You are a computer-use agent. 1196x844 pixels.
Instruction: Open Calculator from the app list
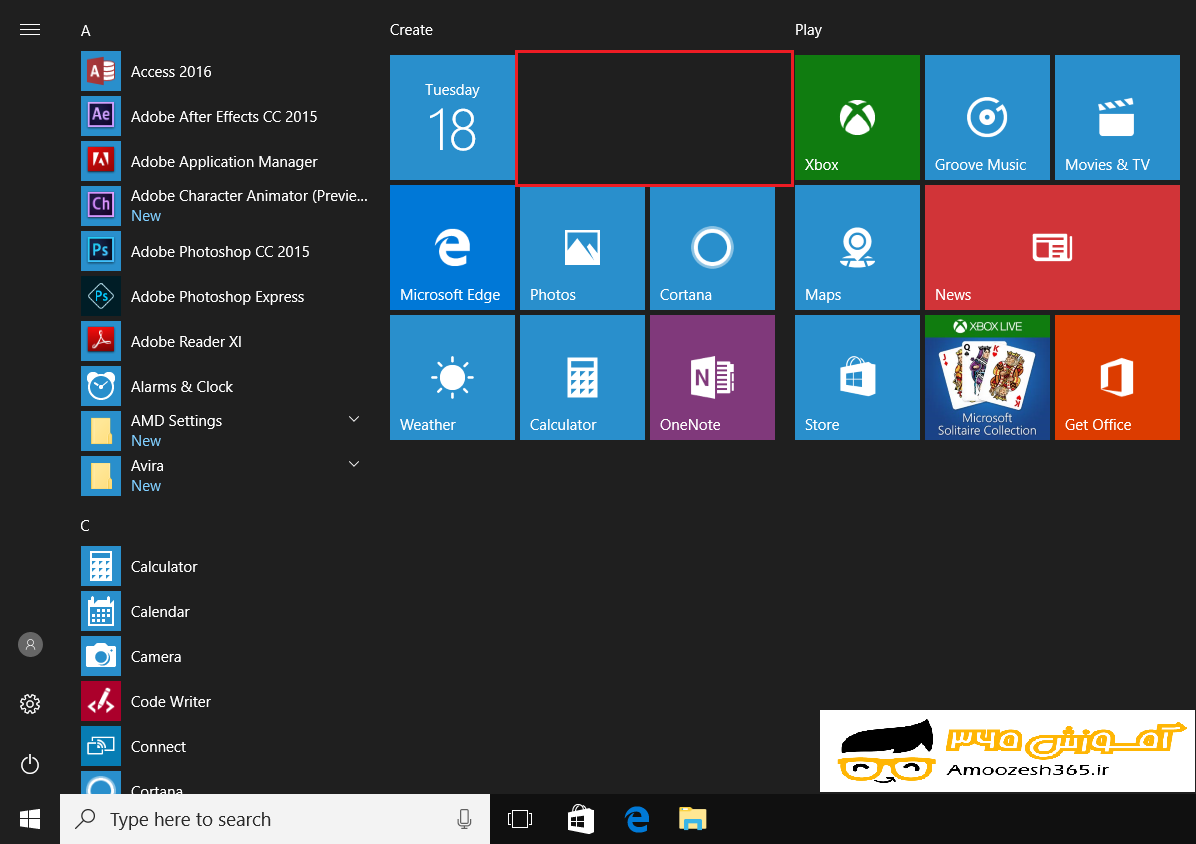click(x=223, y=566)
